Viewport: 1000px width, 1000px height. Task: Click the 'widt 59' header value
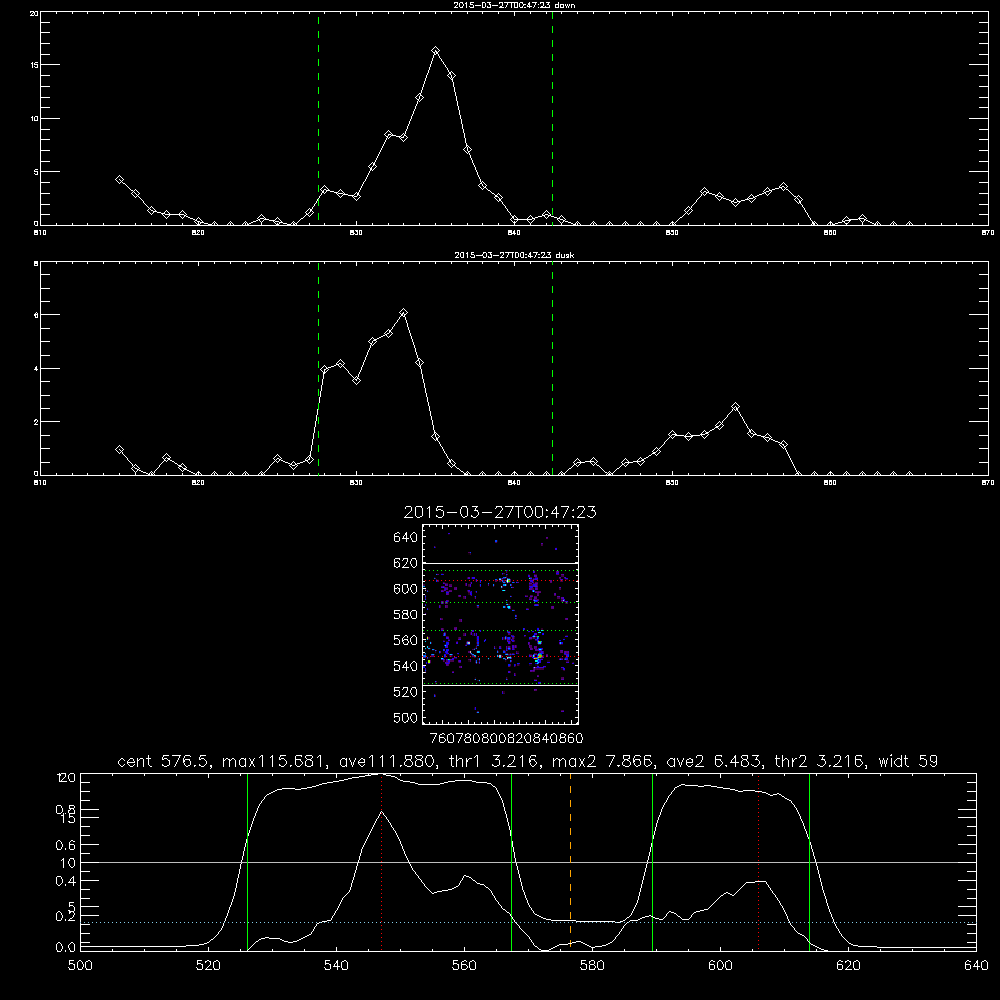(908, 761)
